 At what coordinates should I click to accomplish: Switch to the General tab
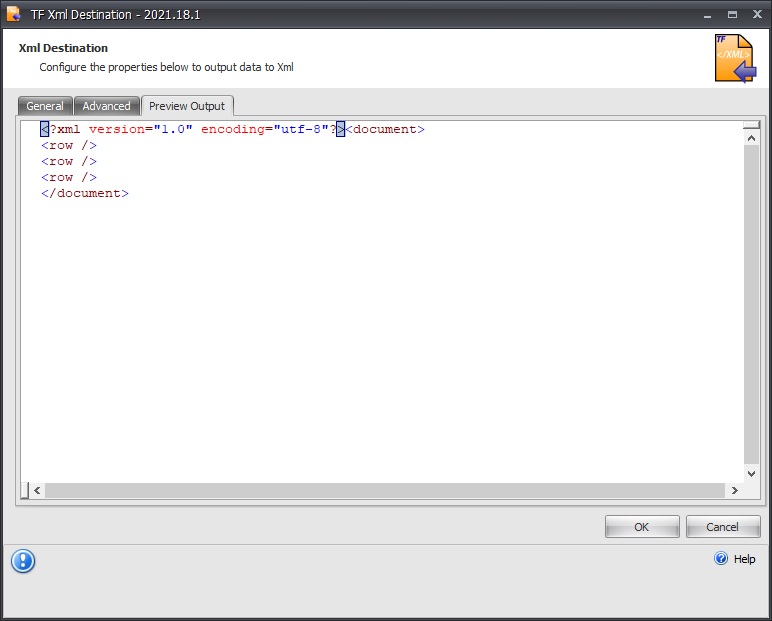click(x=45, y=106)
